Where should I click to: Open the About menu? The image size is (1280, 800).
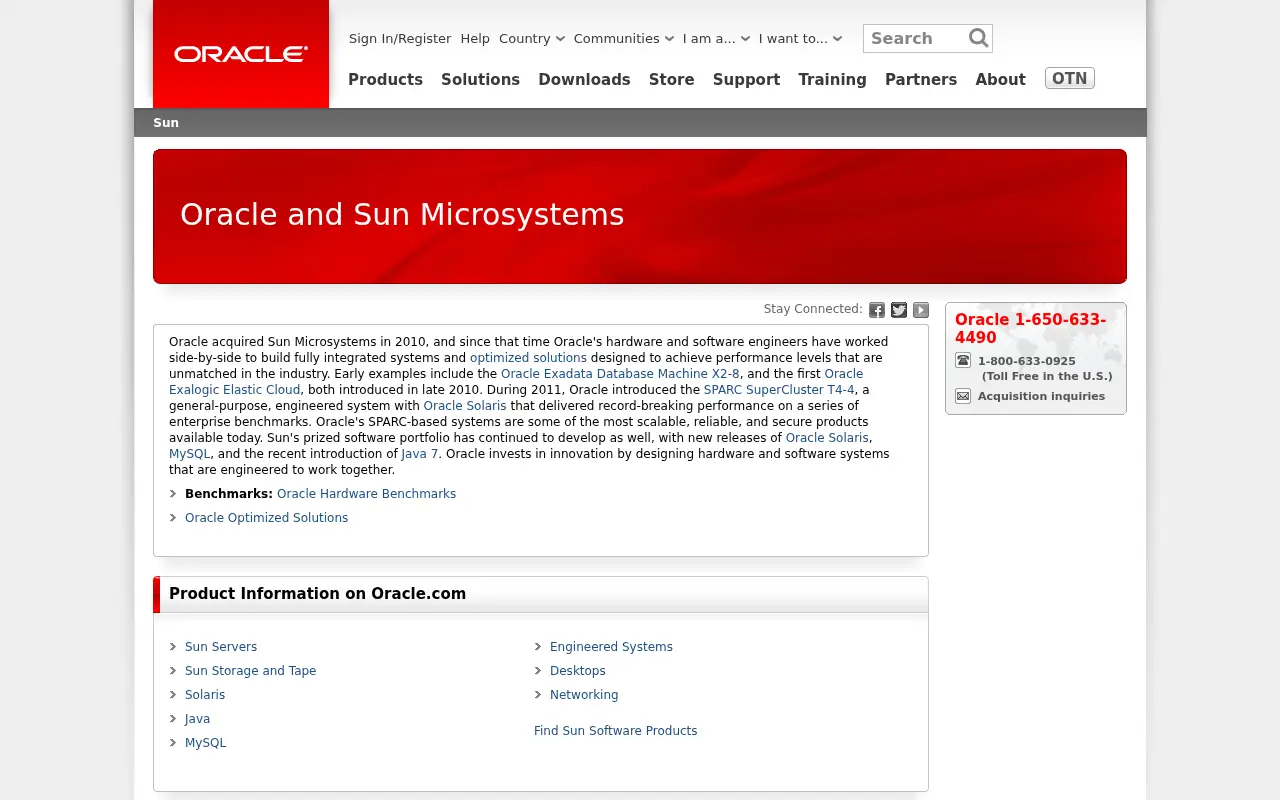[1000, 79]
